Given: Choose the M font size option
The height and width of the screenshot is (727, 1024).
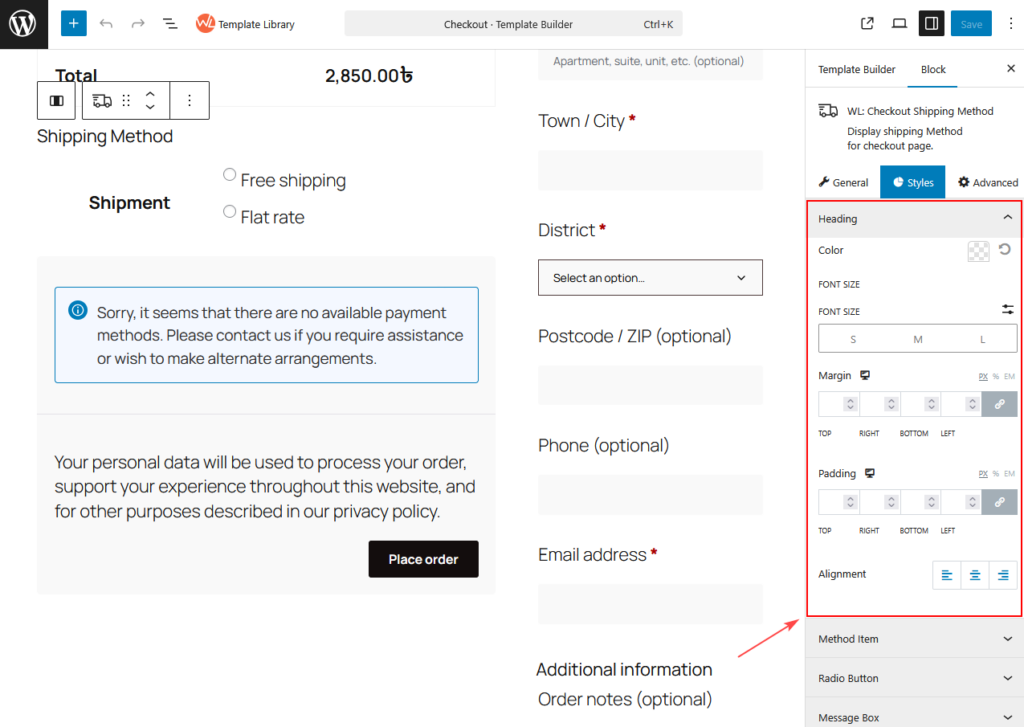Looking at the screenshot, I should click(917, 339).
